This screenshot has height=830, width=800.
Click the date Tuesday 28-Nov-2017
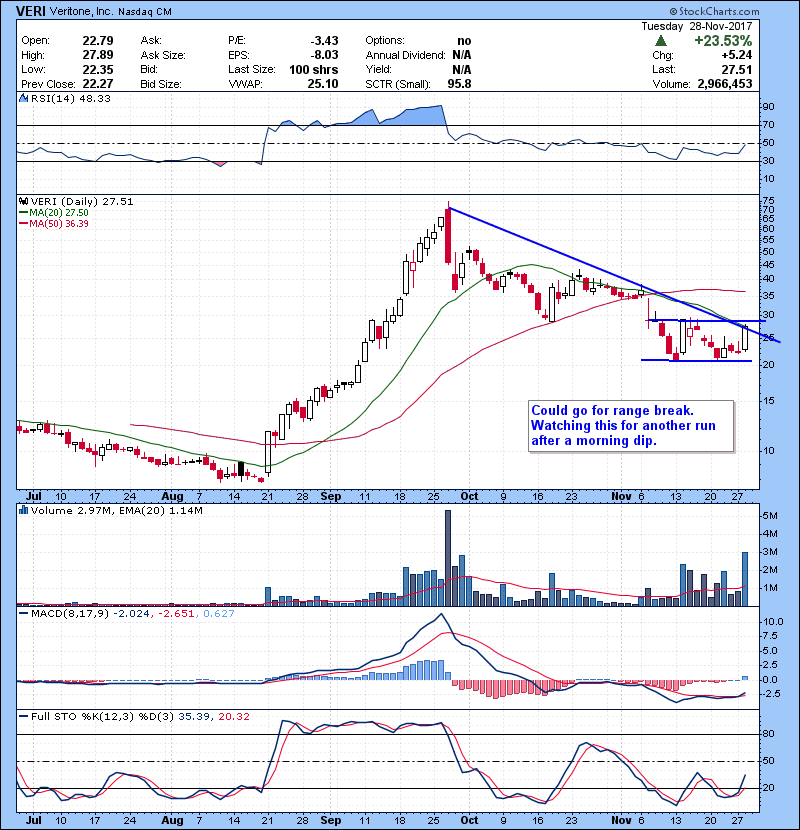[x=697, y=26]
